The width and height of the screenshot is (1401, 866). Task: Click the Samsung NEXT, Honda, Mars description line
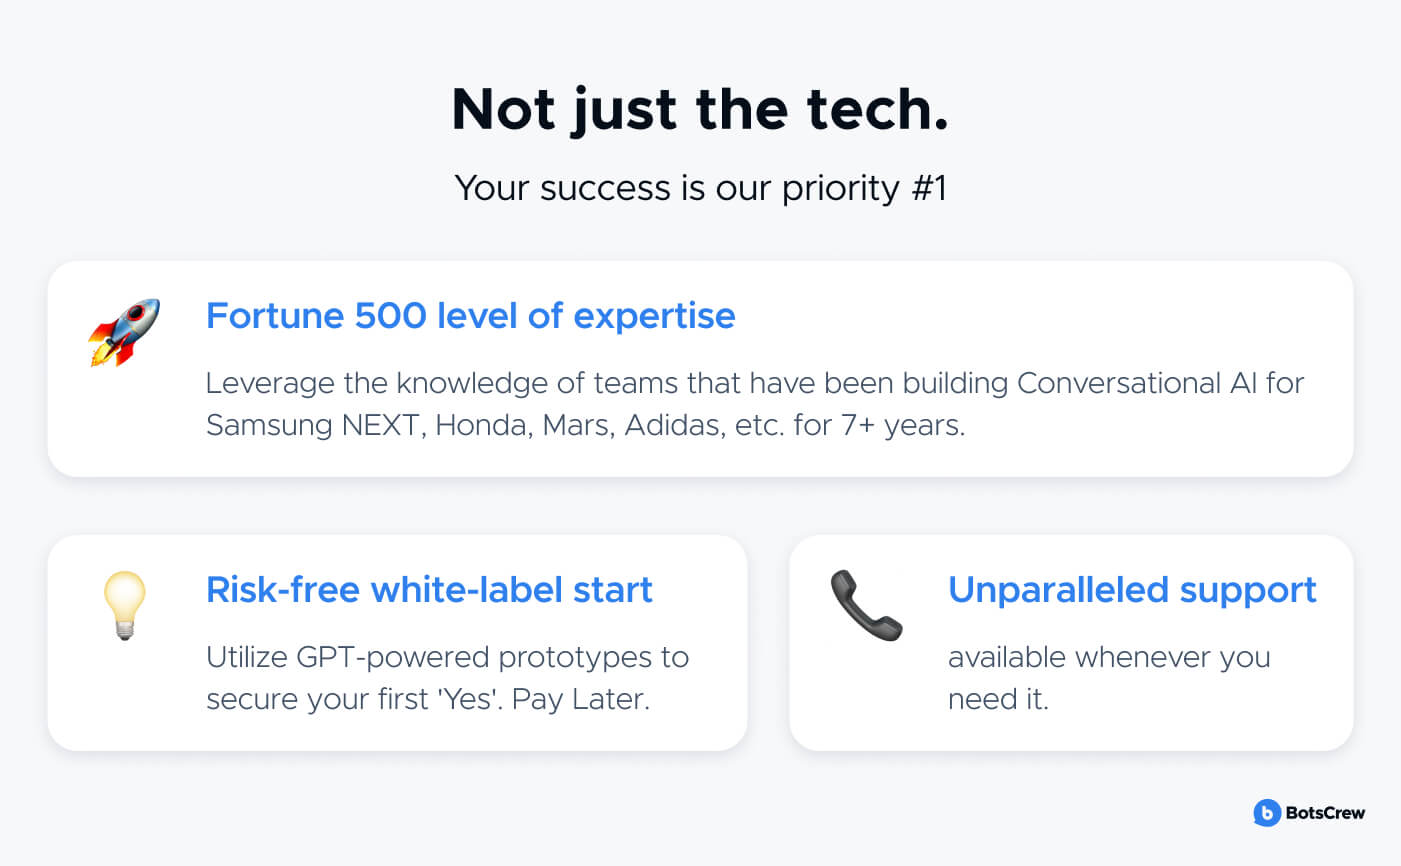coord(585,426)
